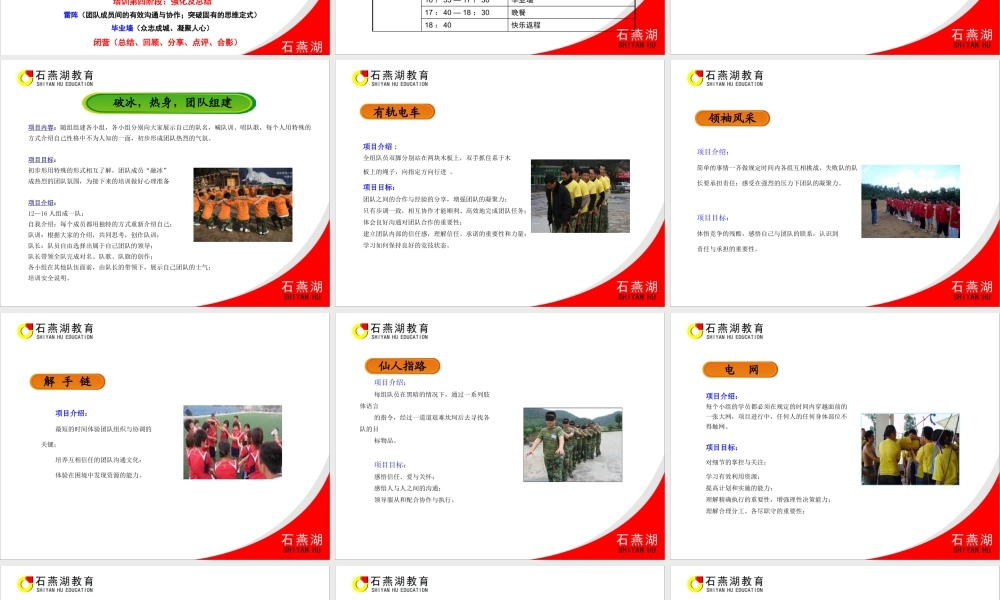The width and height of the screenshot is (1000, 600).
Task: Click the photo in the 领袖风采 slide
Action: pyautogui.click(x=910, y=201)
